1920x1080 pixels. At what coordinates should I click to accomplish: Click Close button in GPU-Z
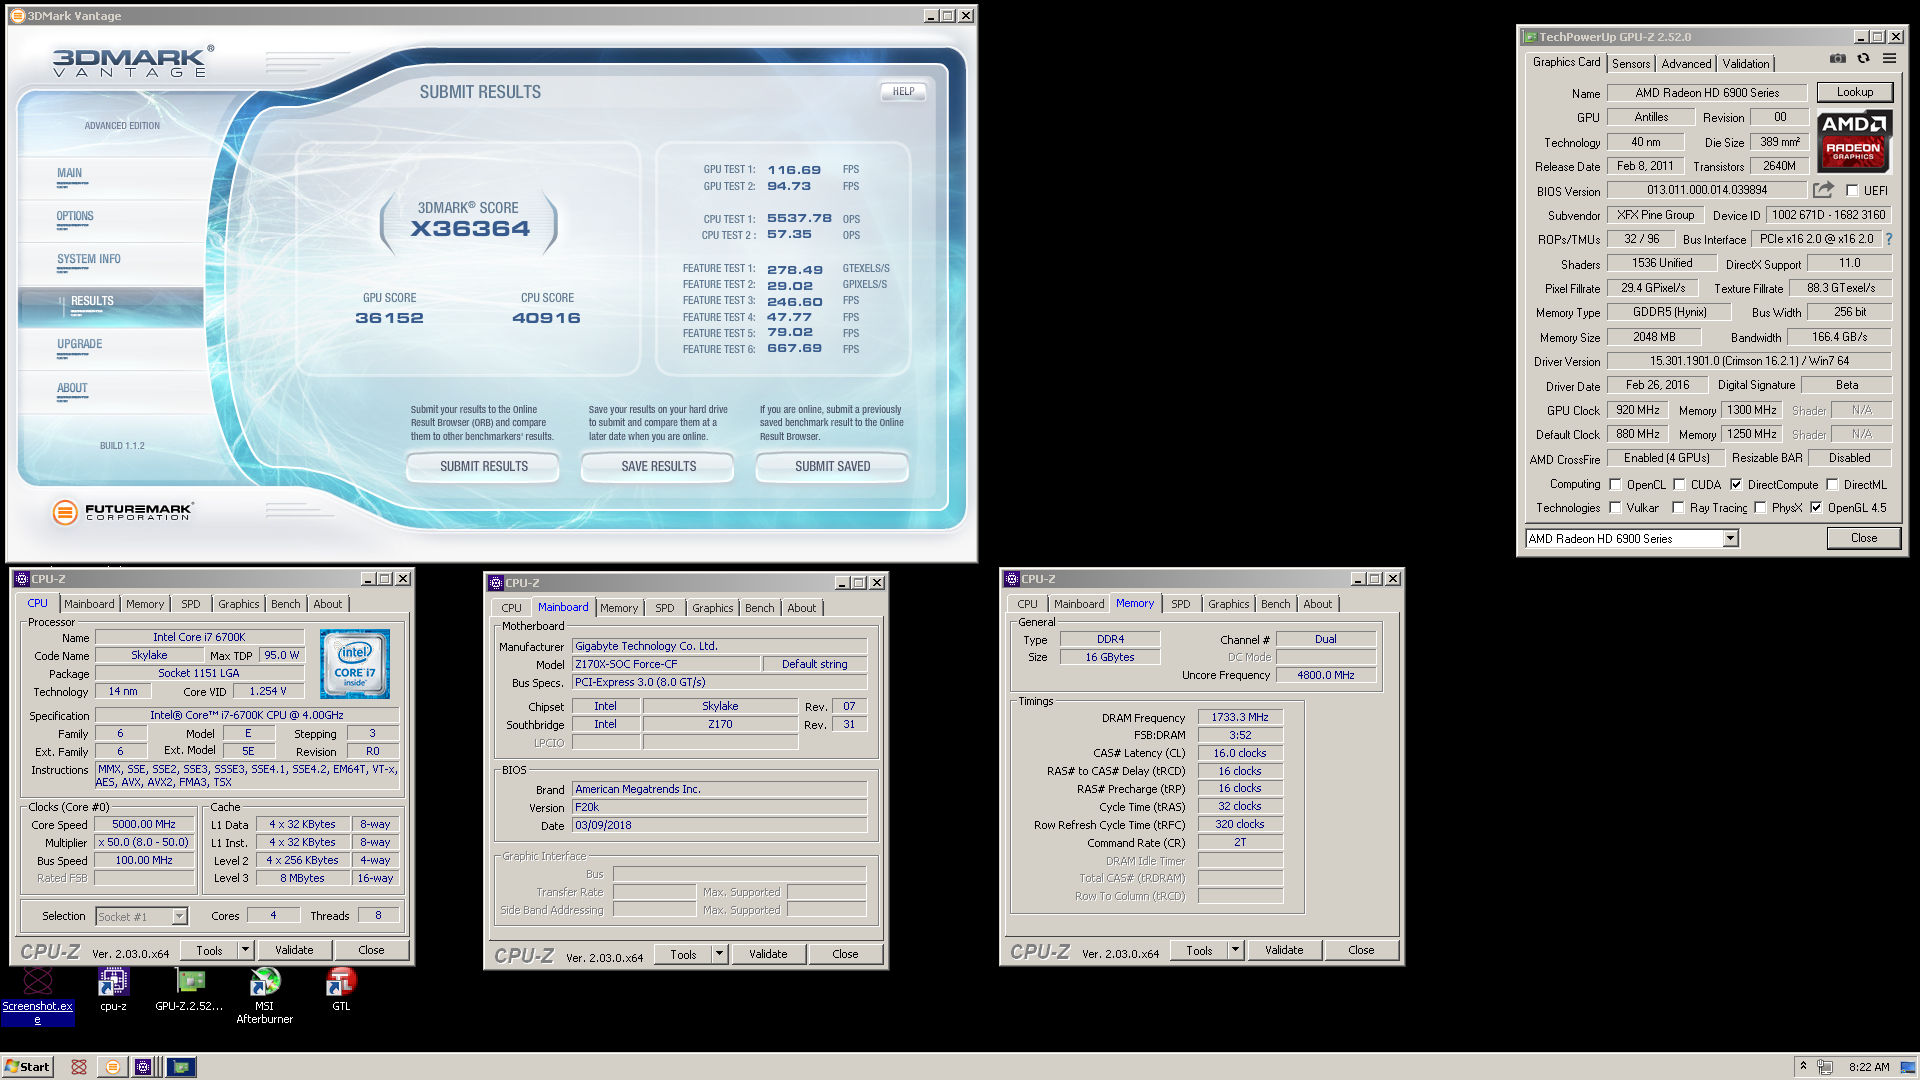click(1864, 538)
